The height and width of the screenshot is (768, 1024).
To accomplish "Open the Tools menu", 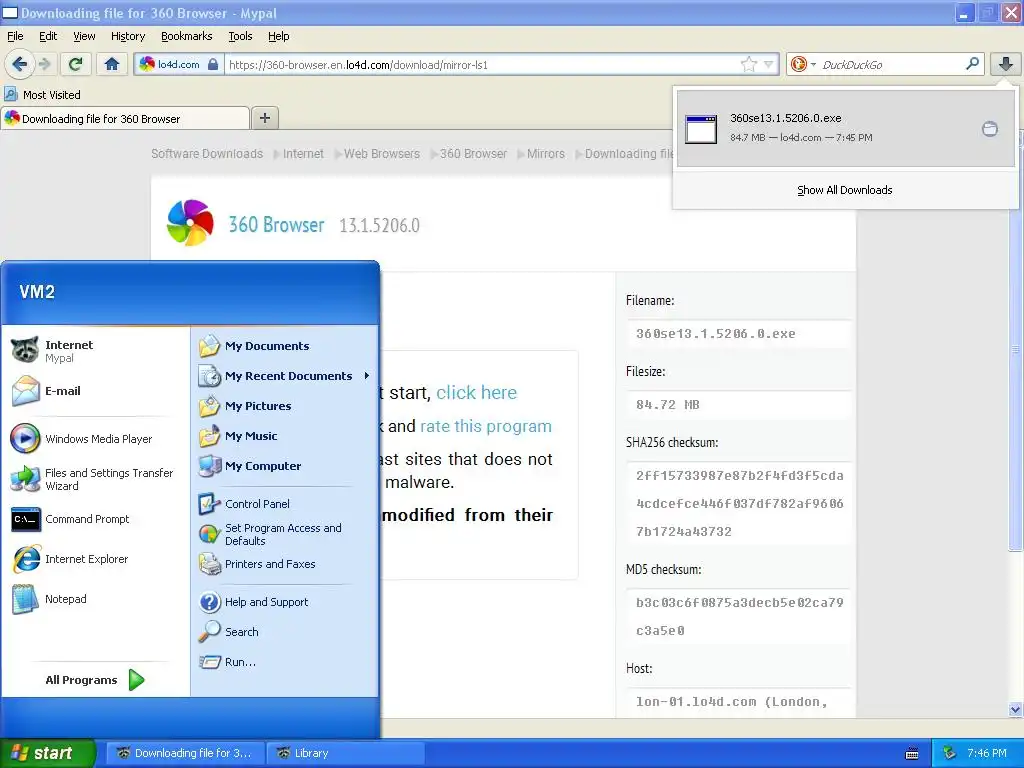I will [x=240, y=36].
